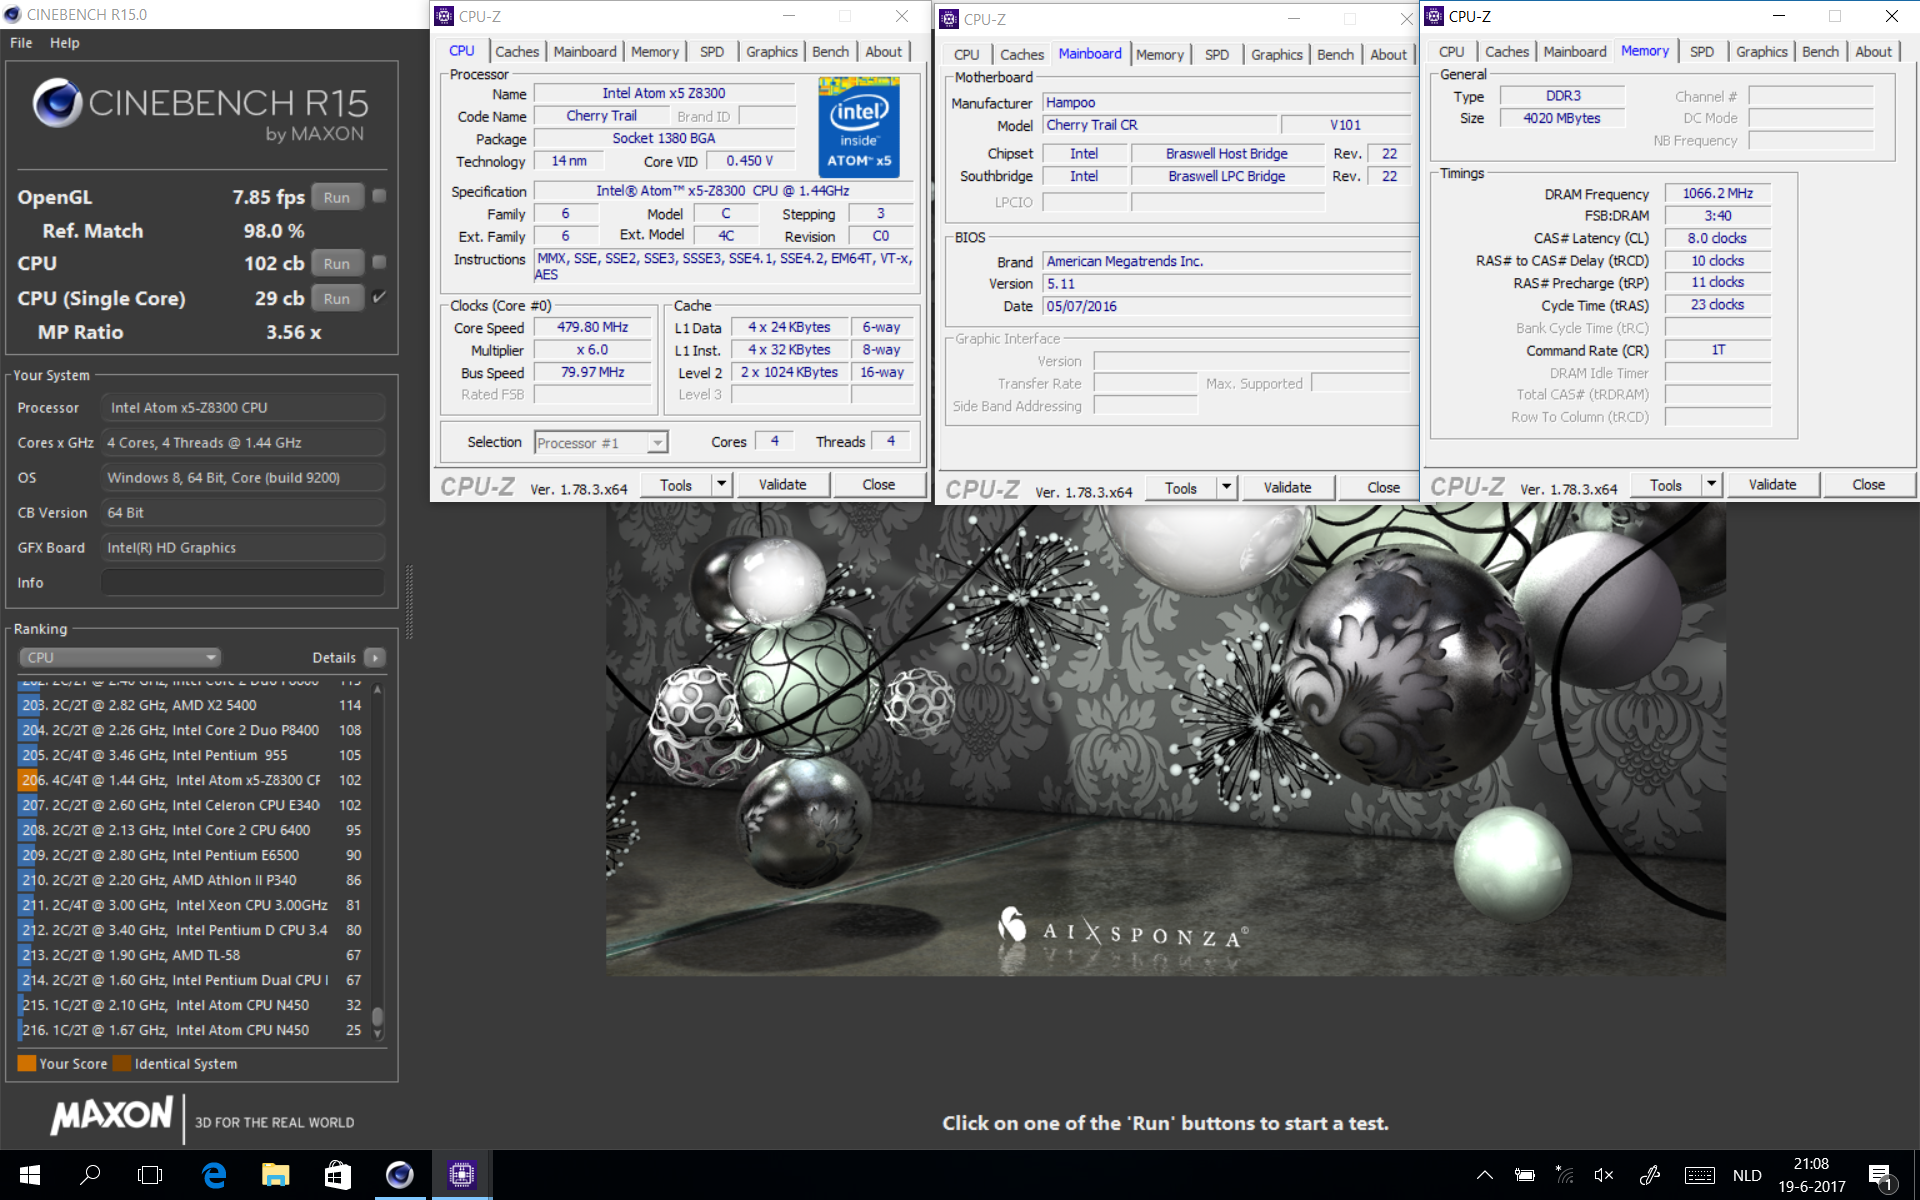The image size is (1920, 1200).
Task: Click the GFX Board field Intel(R) HD Graphics
Action: tap(243, 547)
